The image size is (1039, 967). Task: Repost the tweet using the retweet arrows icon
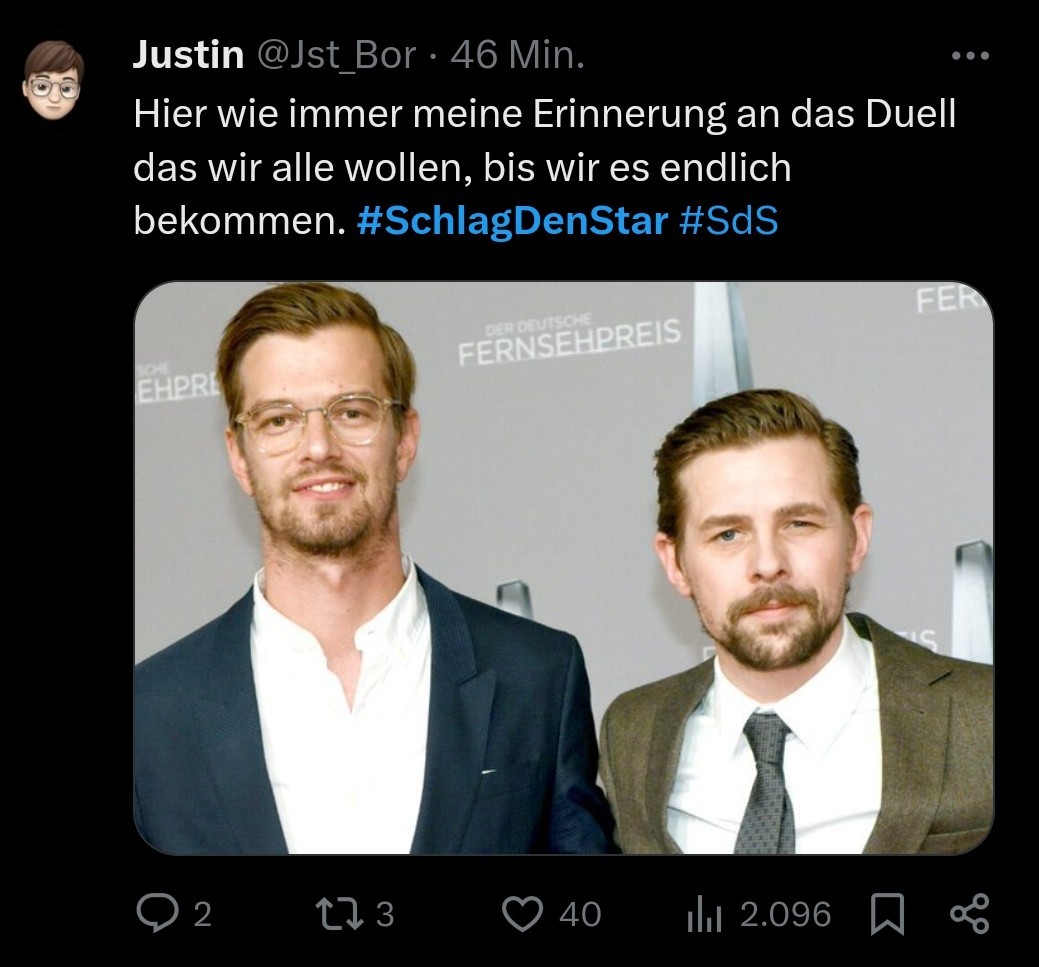pos(339,913)
